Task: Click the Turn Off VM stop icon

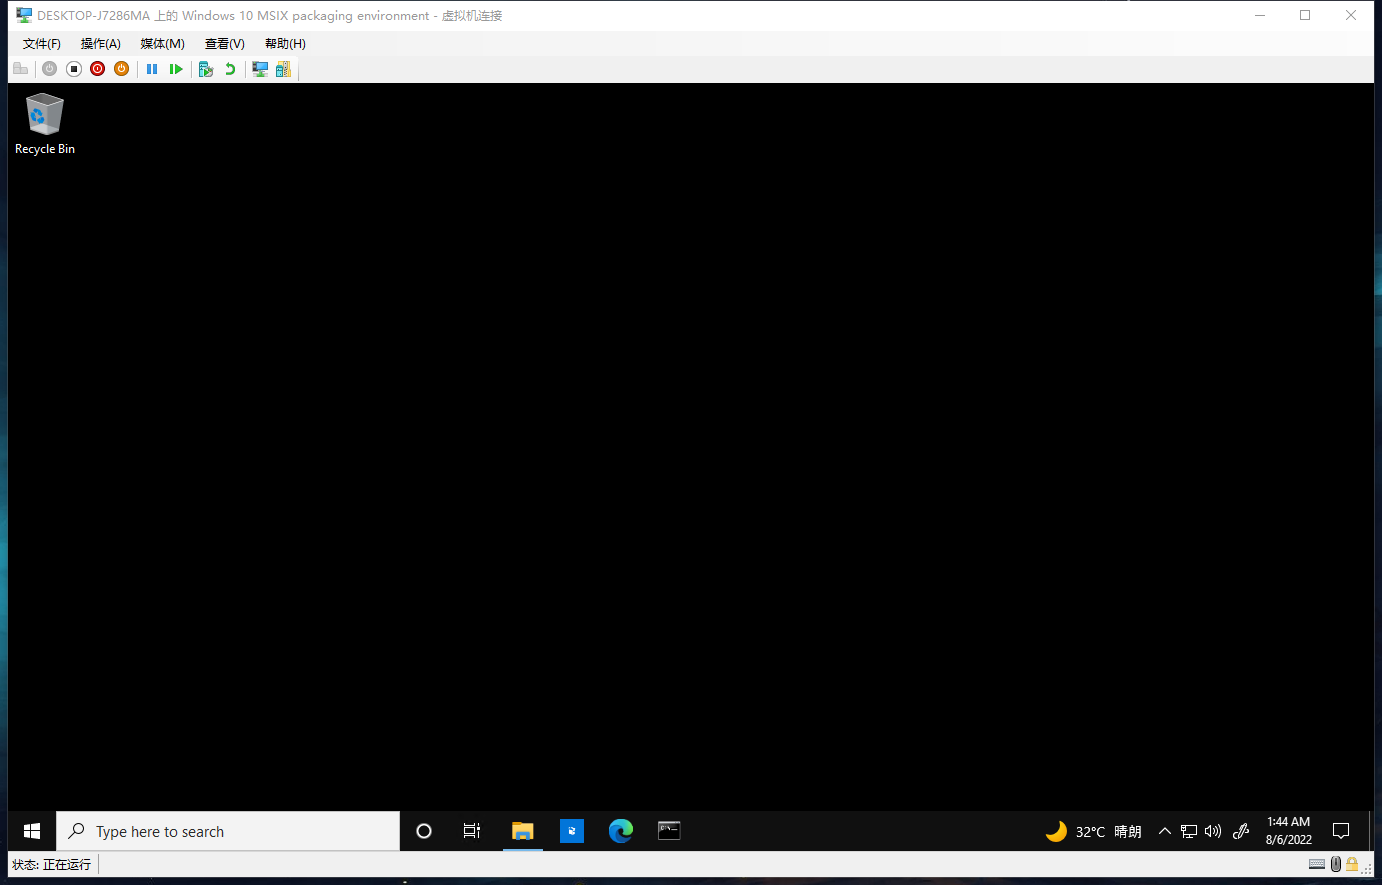Action: click(x=74, y=69)
